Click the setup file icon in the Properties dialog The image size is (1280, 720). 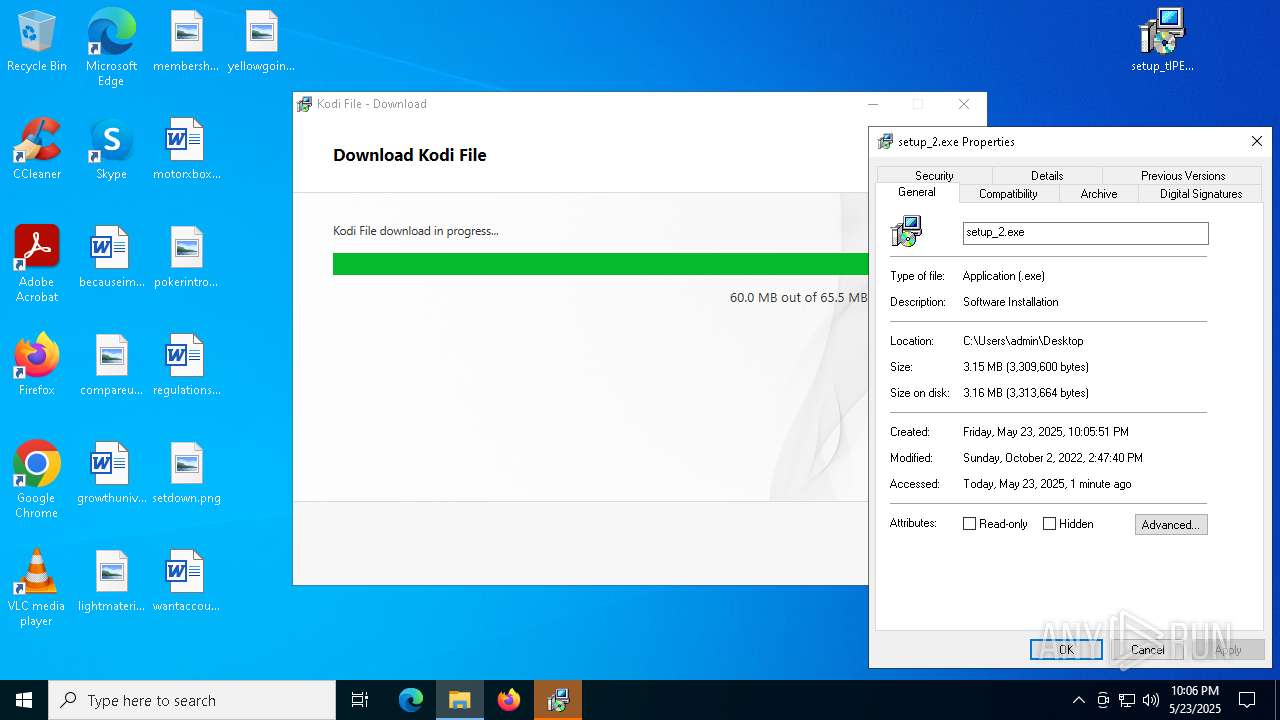pyautogui.click(x=906, y=232)
